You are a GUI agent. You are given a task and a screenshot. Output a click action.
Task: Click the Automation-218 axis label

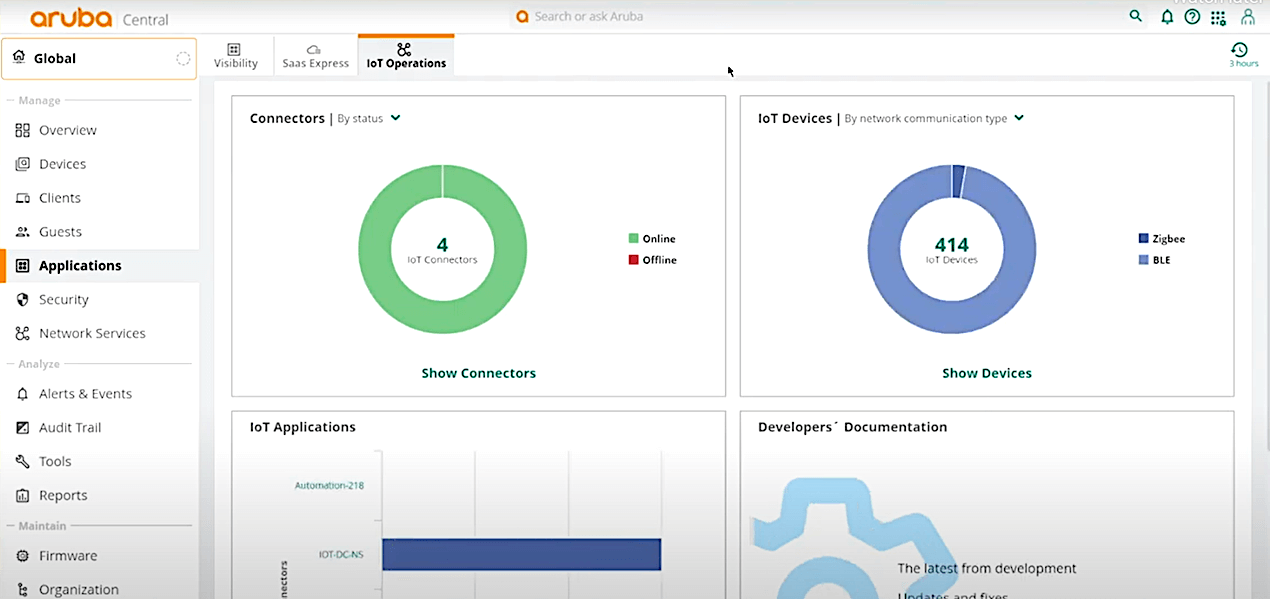point(329,486)
